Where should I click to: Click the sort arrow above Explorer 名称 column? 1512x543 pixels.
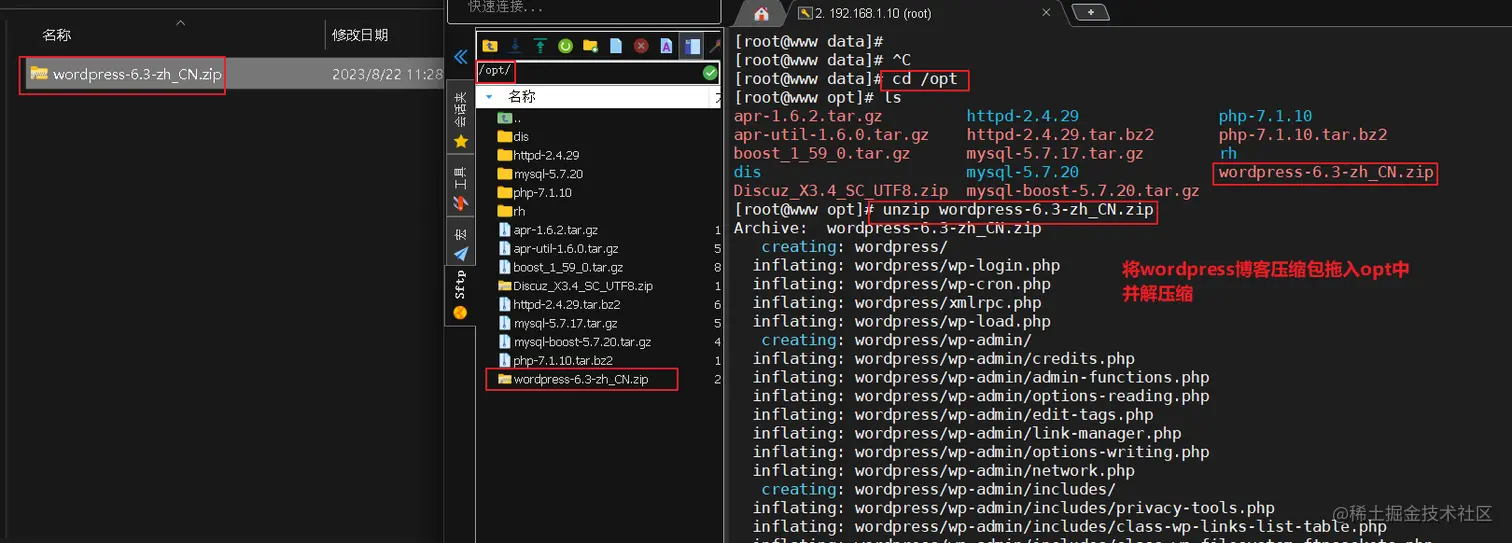[x=181, y=22]
